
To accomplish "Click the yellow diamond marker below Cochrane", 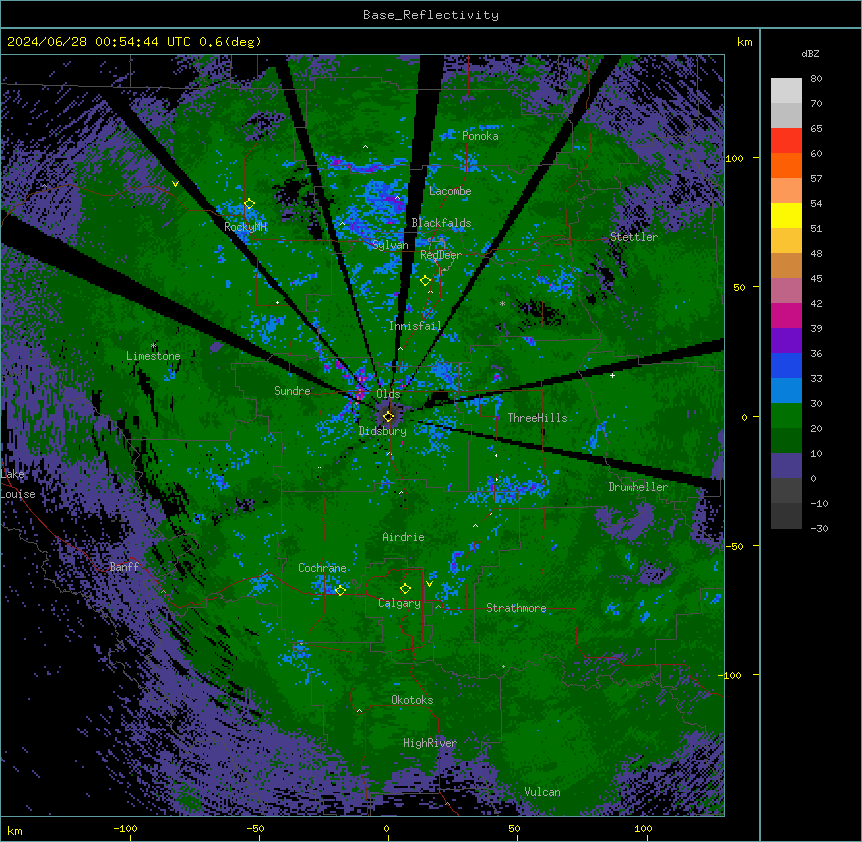I will pyautogui.click(x=340, y=590).
